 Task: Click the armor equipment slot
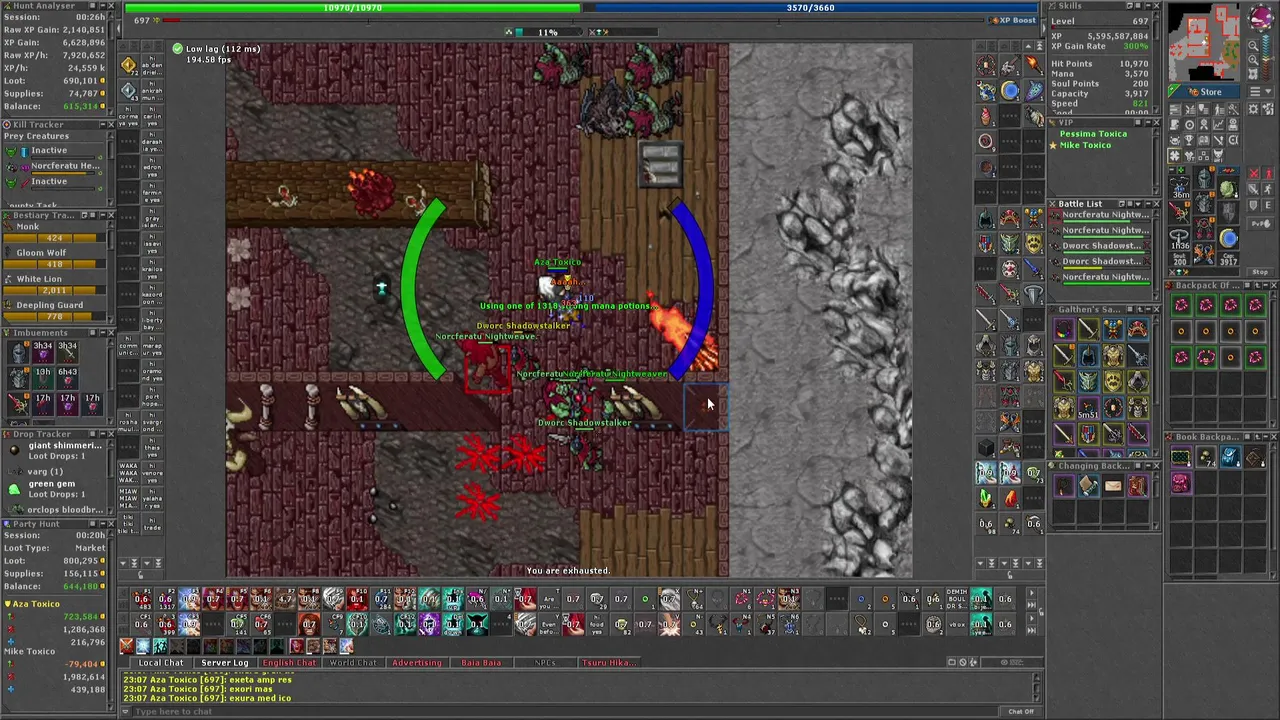coord(1204,203)
